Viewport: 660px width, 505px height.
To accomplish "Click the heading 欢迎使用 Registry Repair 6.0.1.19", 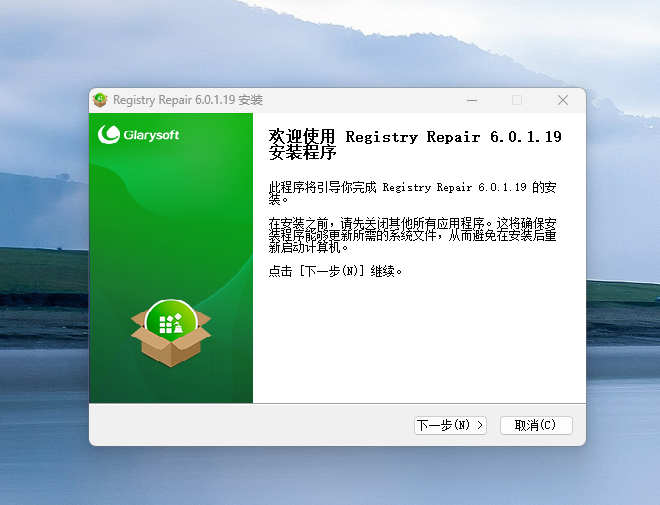I will pos(415,144).
